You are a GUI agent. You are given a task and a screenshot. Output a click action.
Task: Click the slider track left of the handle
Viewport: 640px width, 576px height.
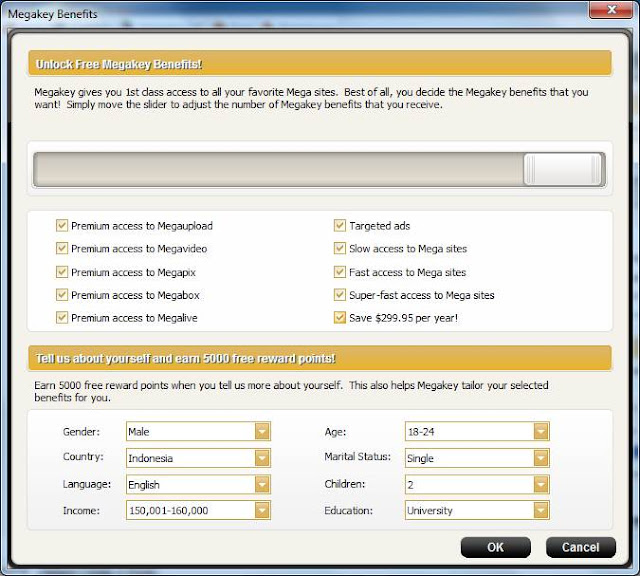(278, 169)
